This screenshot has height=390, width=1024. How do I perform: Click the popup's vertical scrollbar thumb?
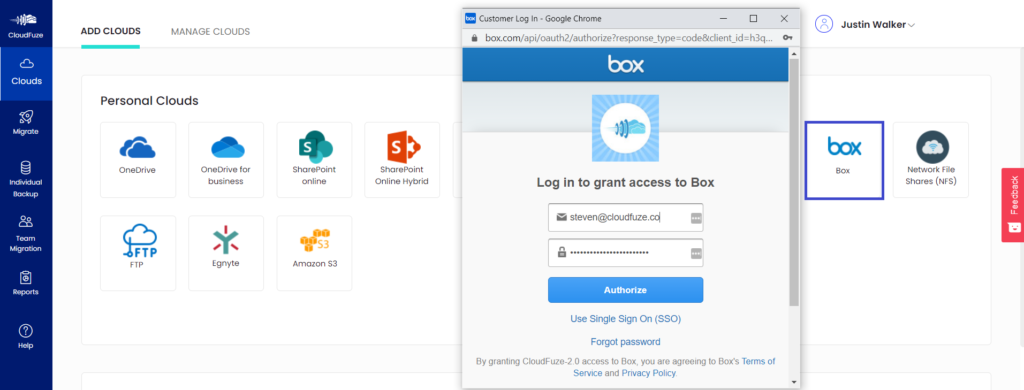click(793, 183)
